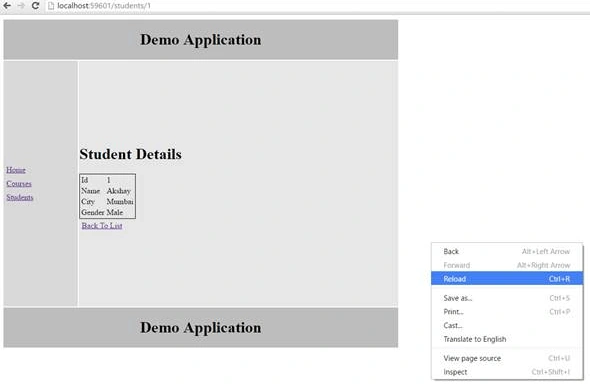Click the City value Mumbai

click(120, 202)
